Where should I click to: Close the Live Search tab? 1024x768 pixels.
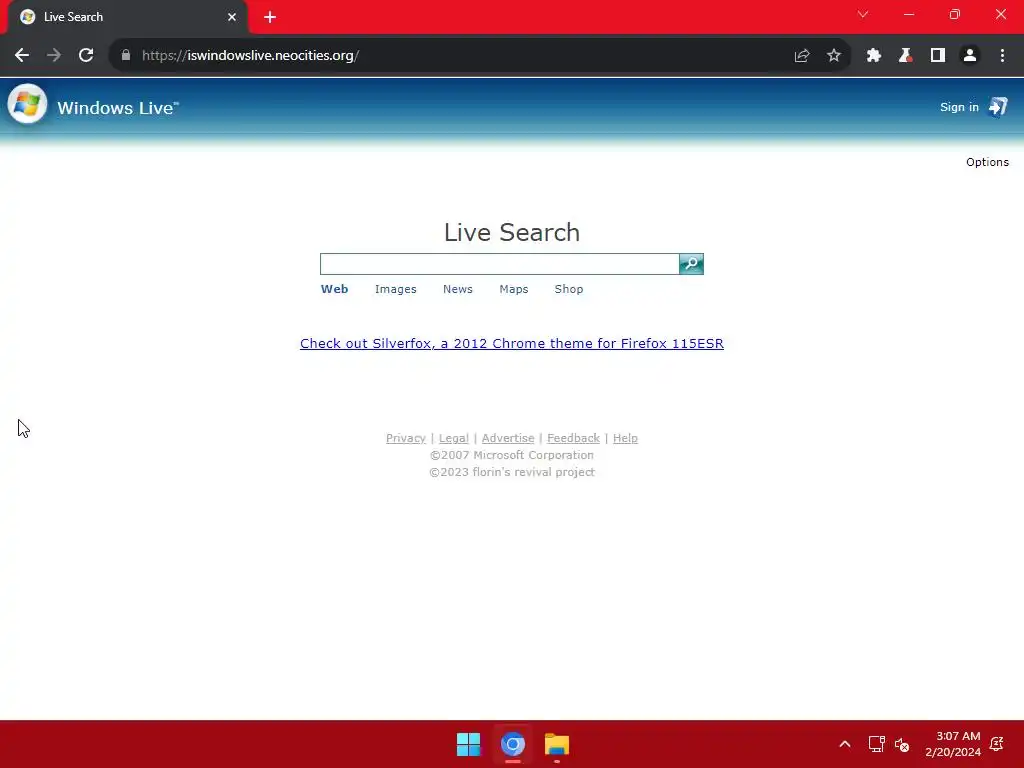pyautogui.click(x=232, y=17)
